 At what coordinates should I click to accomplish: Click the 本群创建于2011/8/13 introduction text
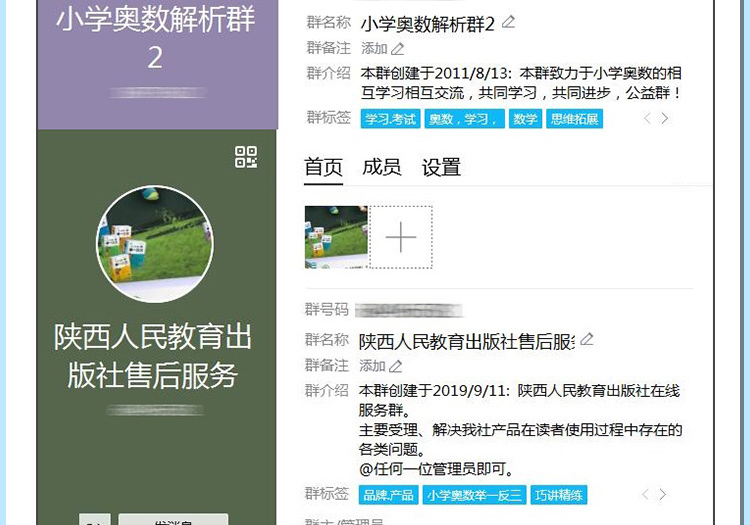521,83
